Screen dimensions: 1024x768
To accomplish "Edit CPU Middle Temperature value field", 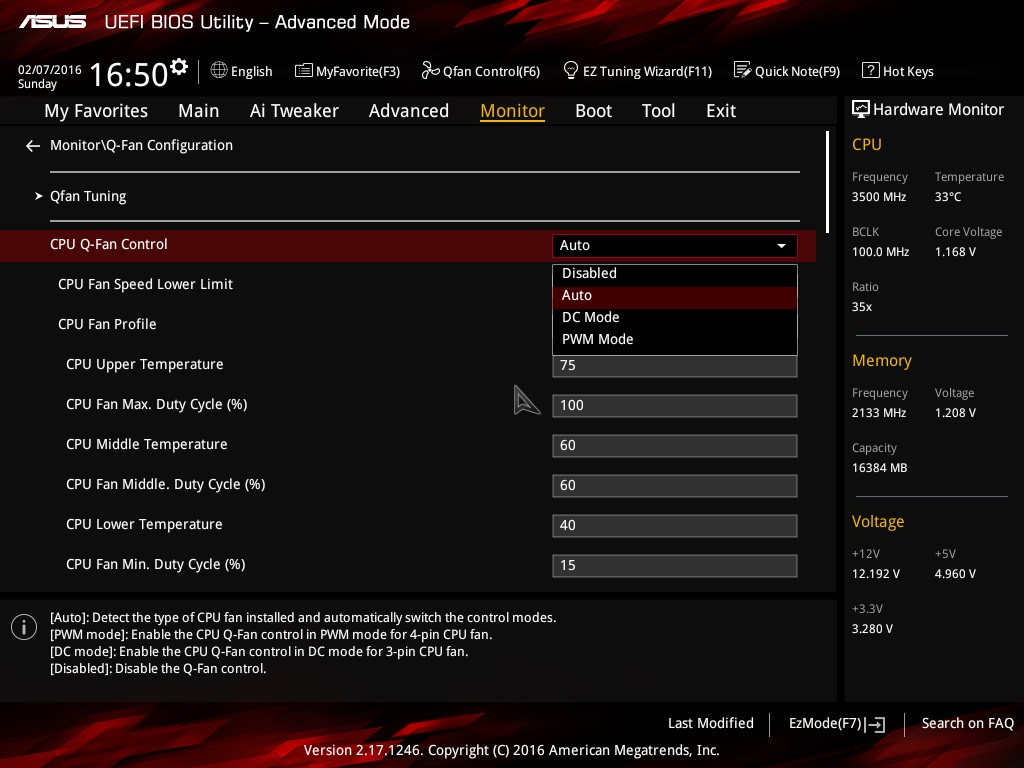I will click(675, 446).
